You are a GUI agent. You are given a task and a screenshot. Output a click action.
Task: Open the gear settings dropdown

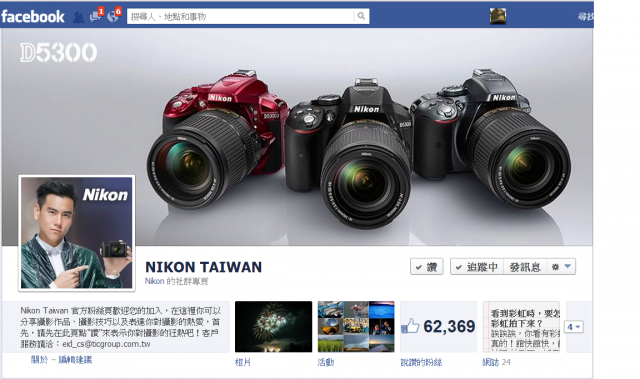561,267
